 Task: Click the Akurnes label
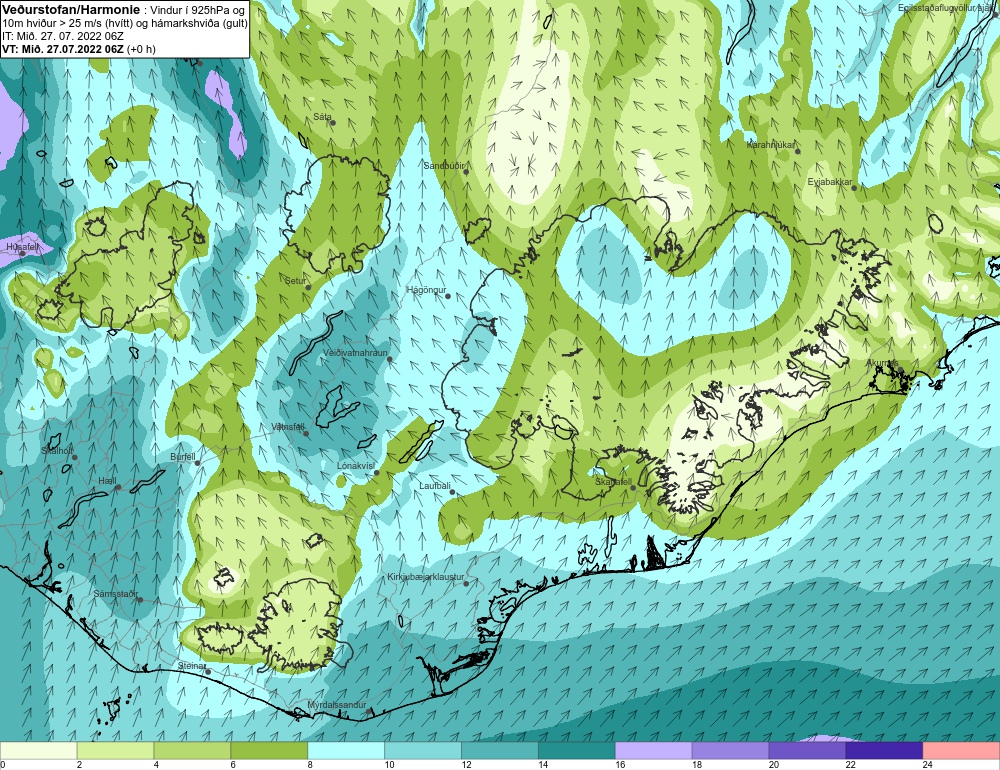pos(882,364)
